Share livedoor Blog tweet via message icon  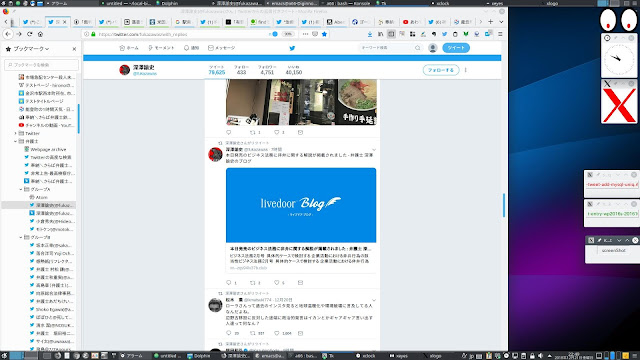pos(300,282)
